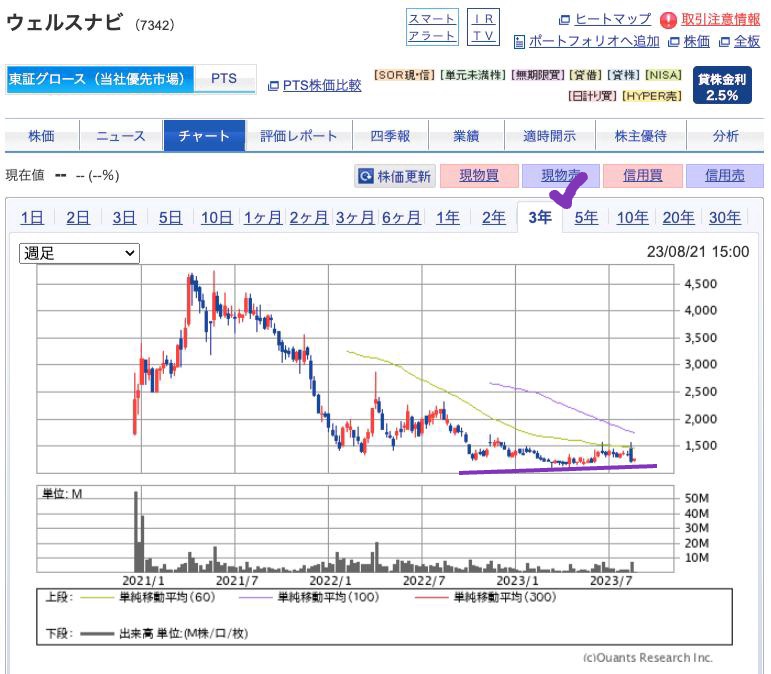Screen dimensions: 771x674
Task: Select the 3ヶ月 chart period
Action: [x=355, y=217]
